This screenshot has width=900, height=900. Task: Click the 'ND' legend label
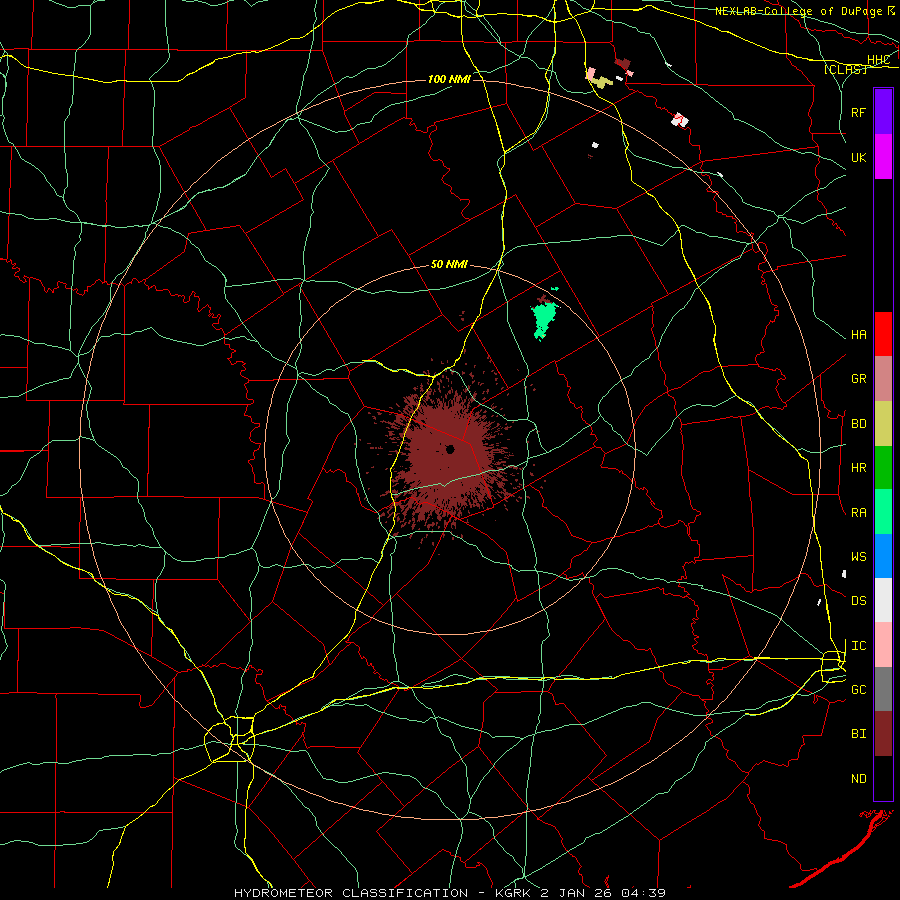[x=859, y=779]
